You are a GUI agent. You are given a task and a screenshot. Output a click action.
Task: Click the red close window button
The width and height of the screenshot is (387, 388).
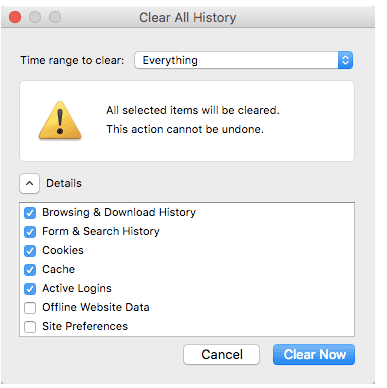point(15,17)
